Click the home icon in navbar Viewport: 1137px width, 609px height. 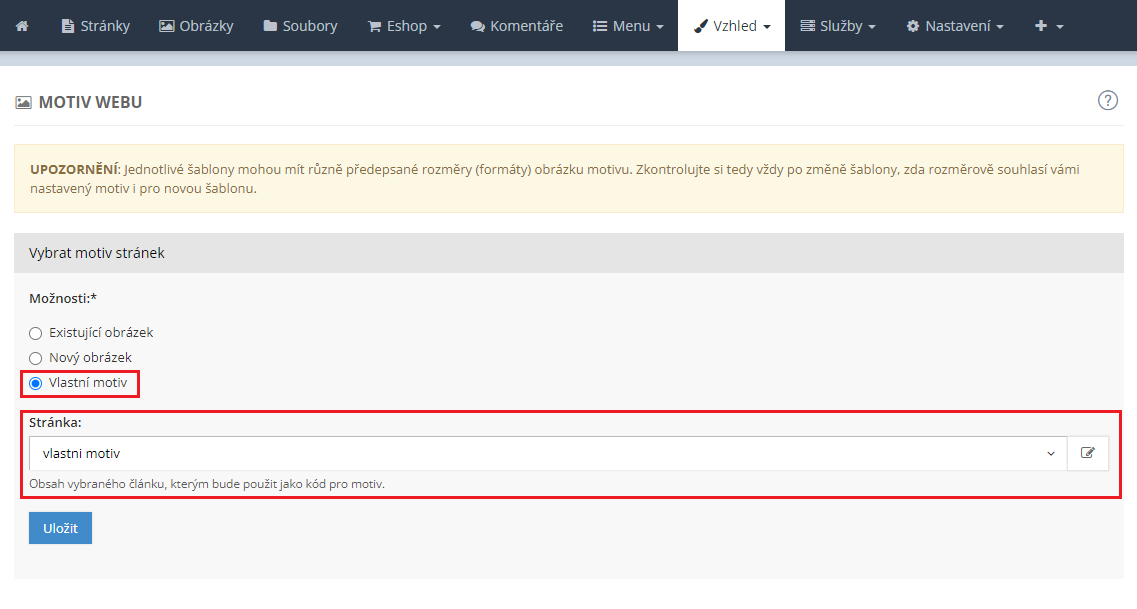pyautogui.click(x=22, y=26)
